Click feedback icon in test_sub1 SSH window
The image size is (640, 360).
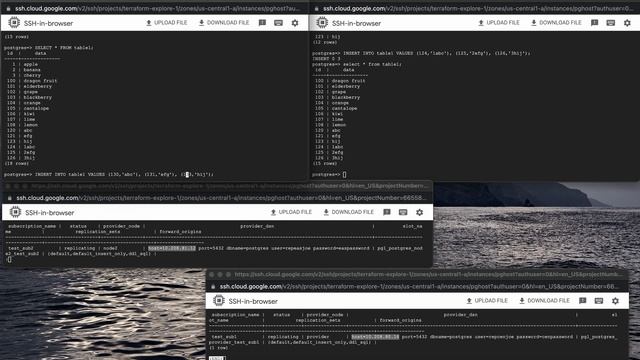[583, 301]
